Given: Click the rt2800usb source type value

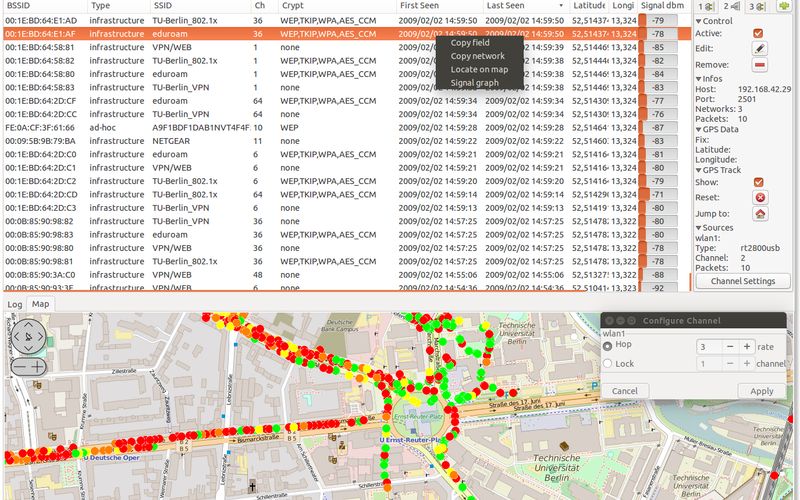Looking at the screenshot, I should pyautogui.click(x=760, y=248).
